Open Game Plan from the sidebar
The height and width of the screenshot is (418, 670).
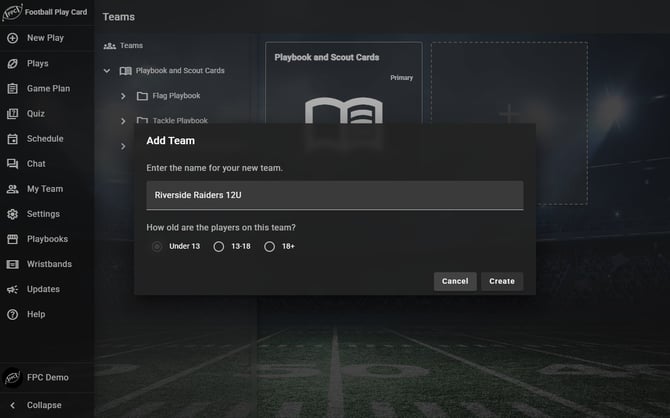(x=48, y=88)
